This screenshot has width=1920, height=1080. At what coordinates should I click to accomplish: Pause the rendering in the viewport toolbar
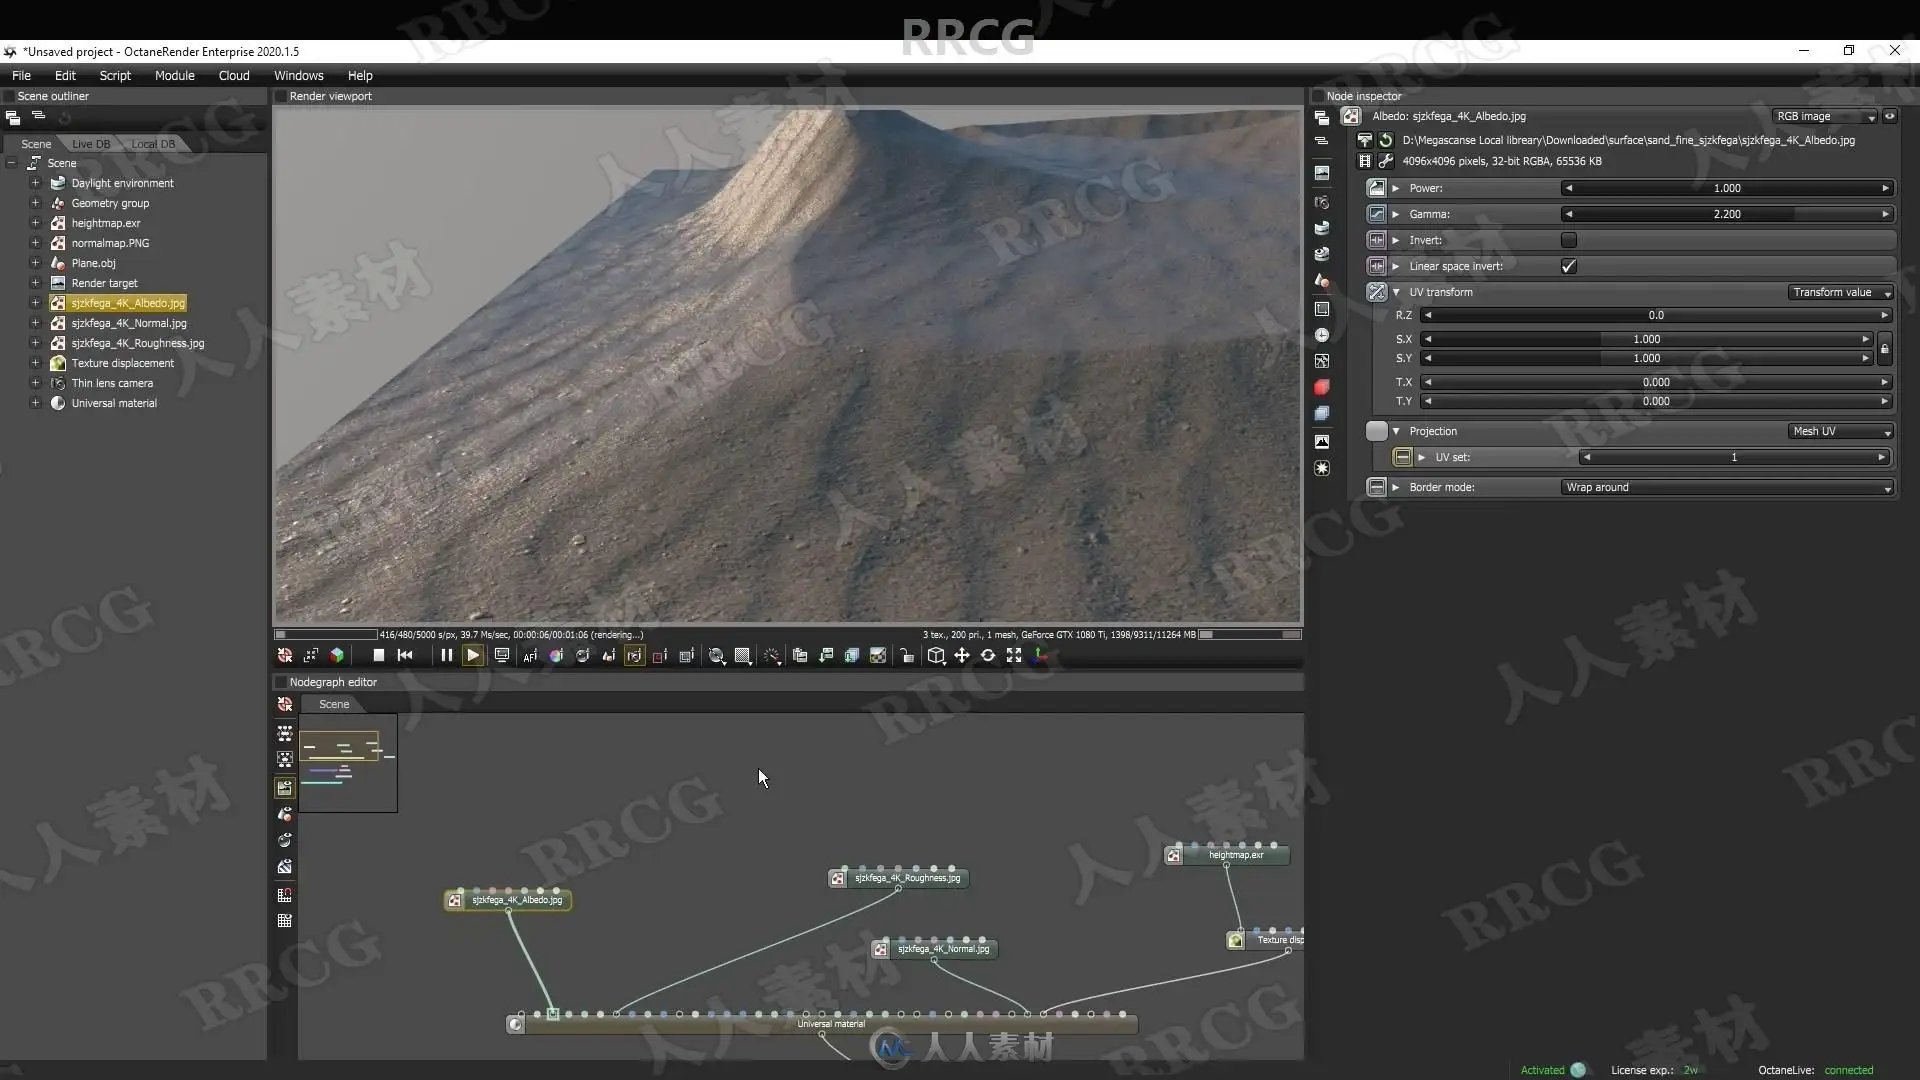point(446,656)
